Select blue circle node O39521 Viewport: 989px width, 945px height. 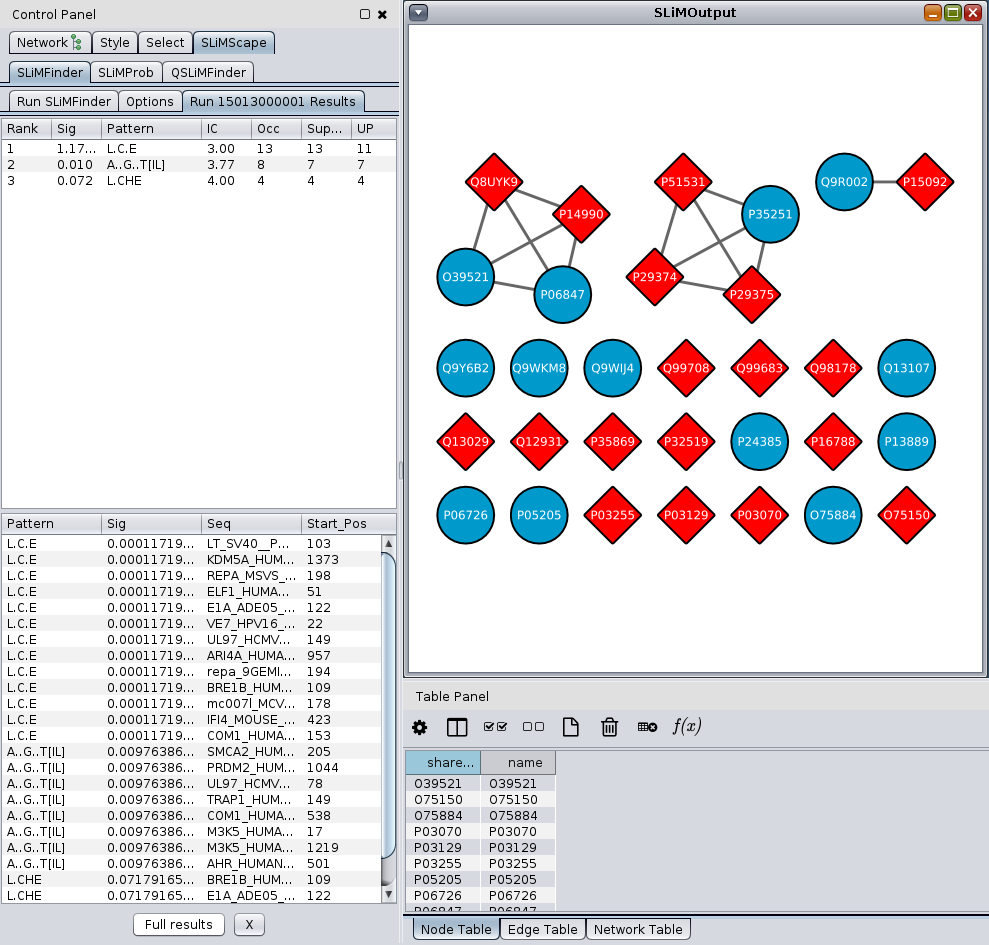coord(465,277)
